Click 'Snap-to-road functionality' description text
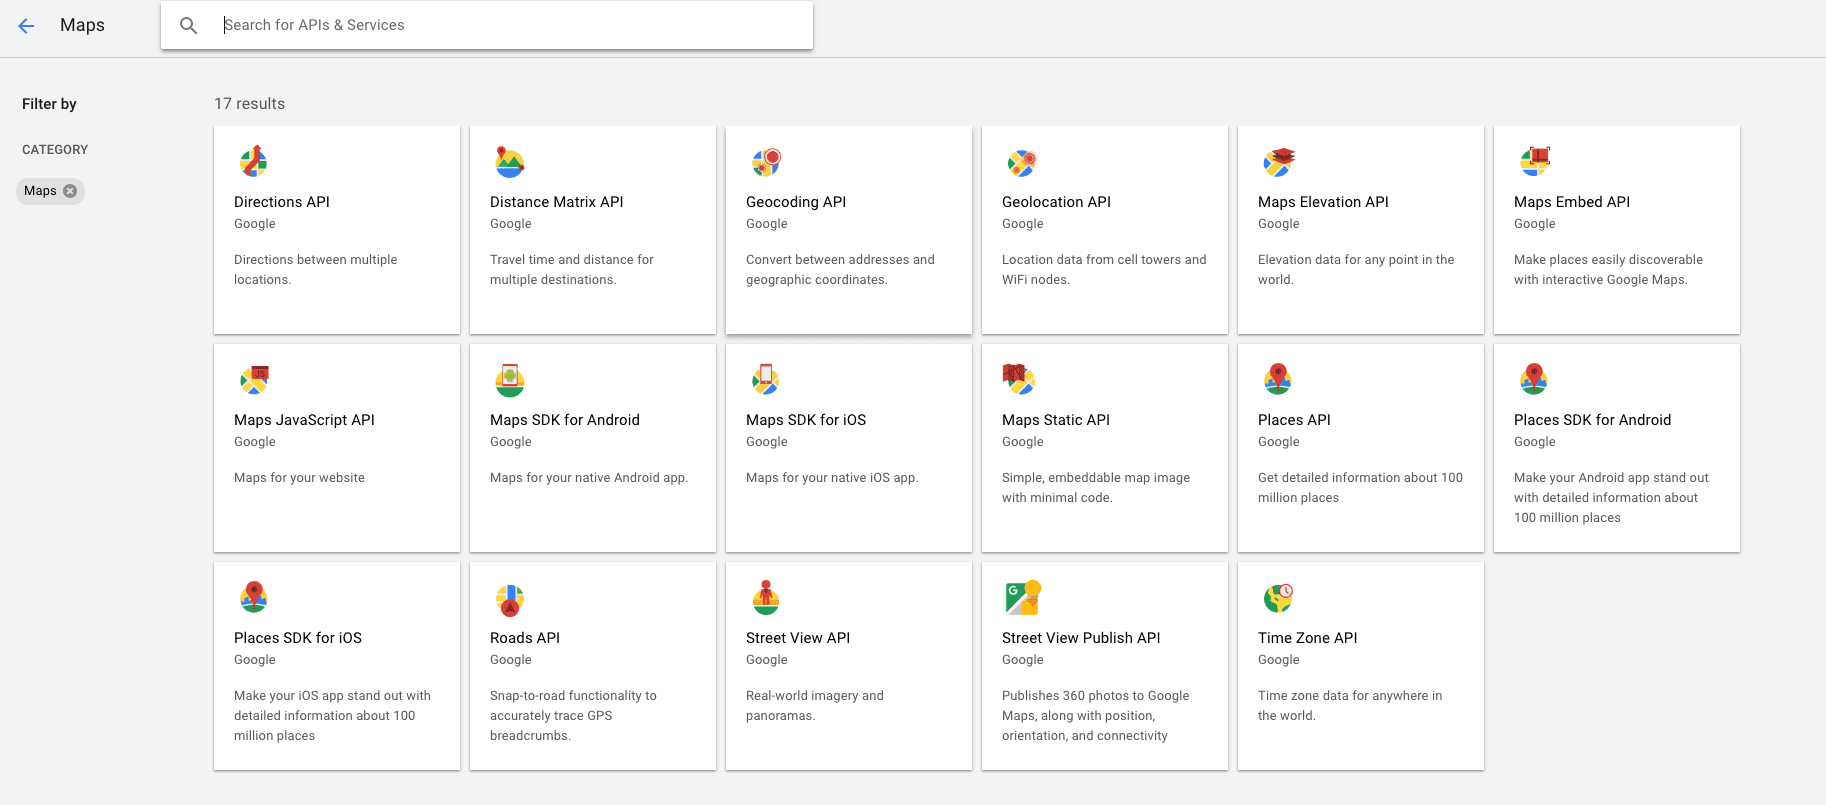Screen dimensions: 1826x805 pyautogui.click(x=573, y=716)
